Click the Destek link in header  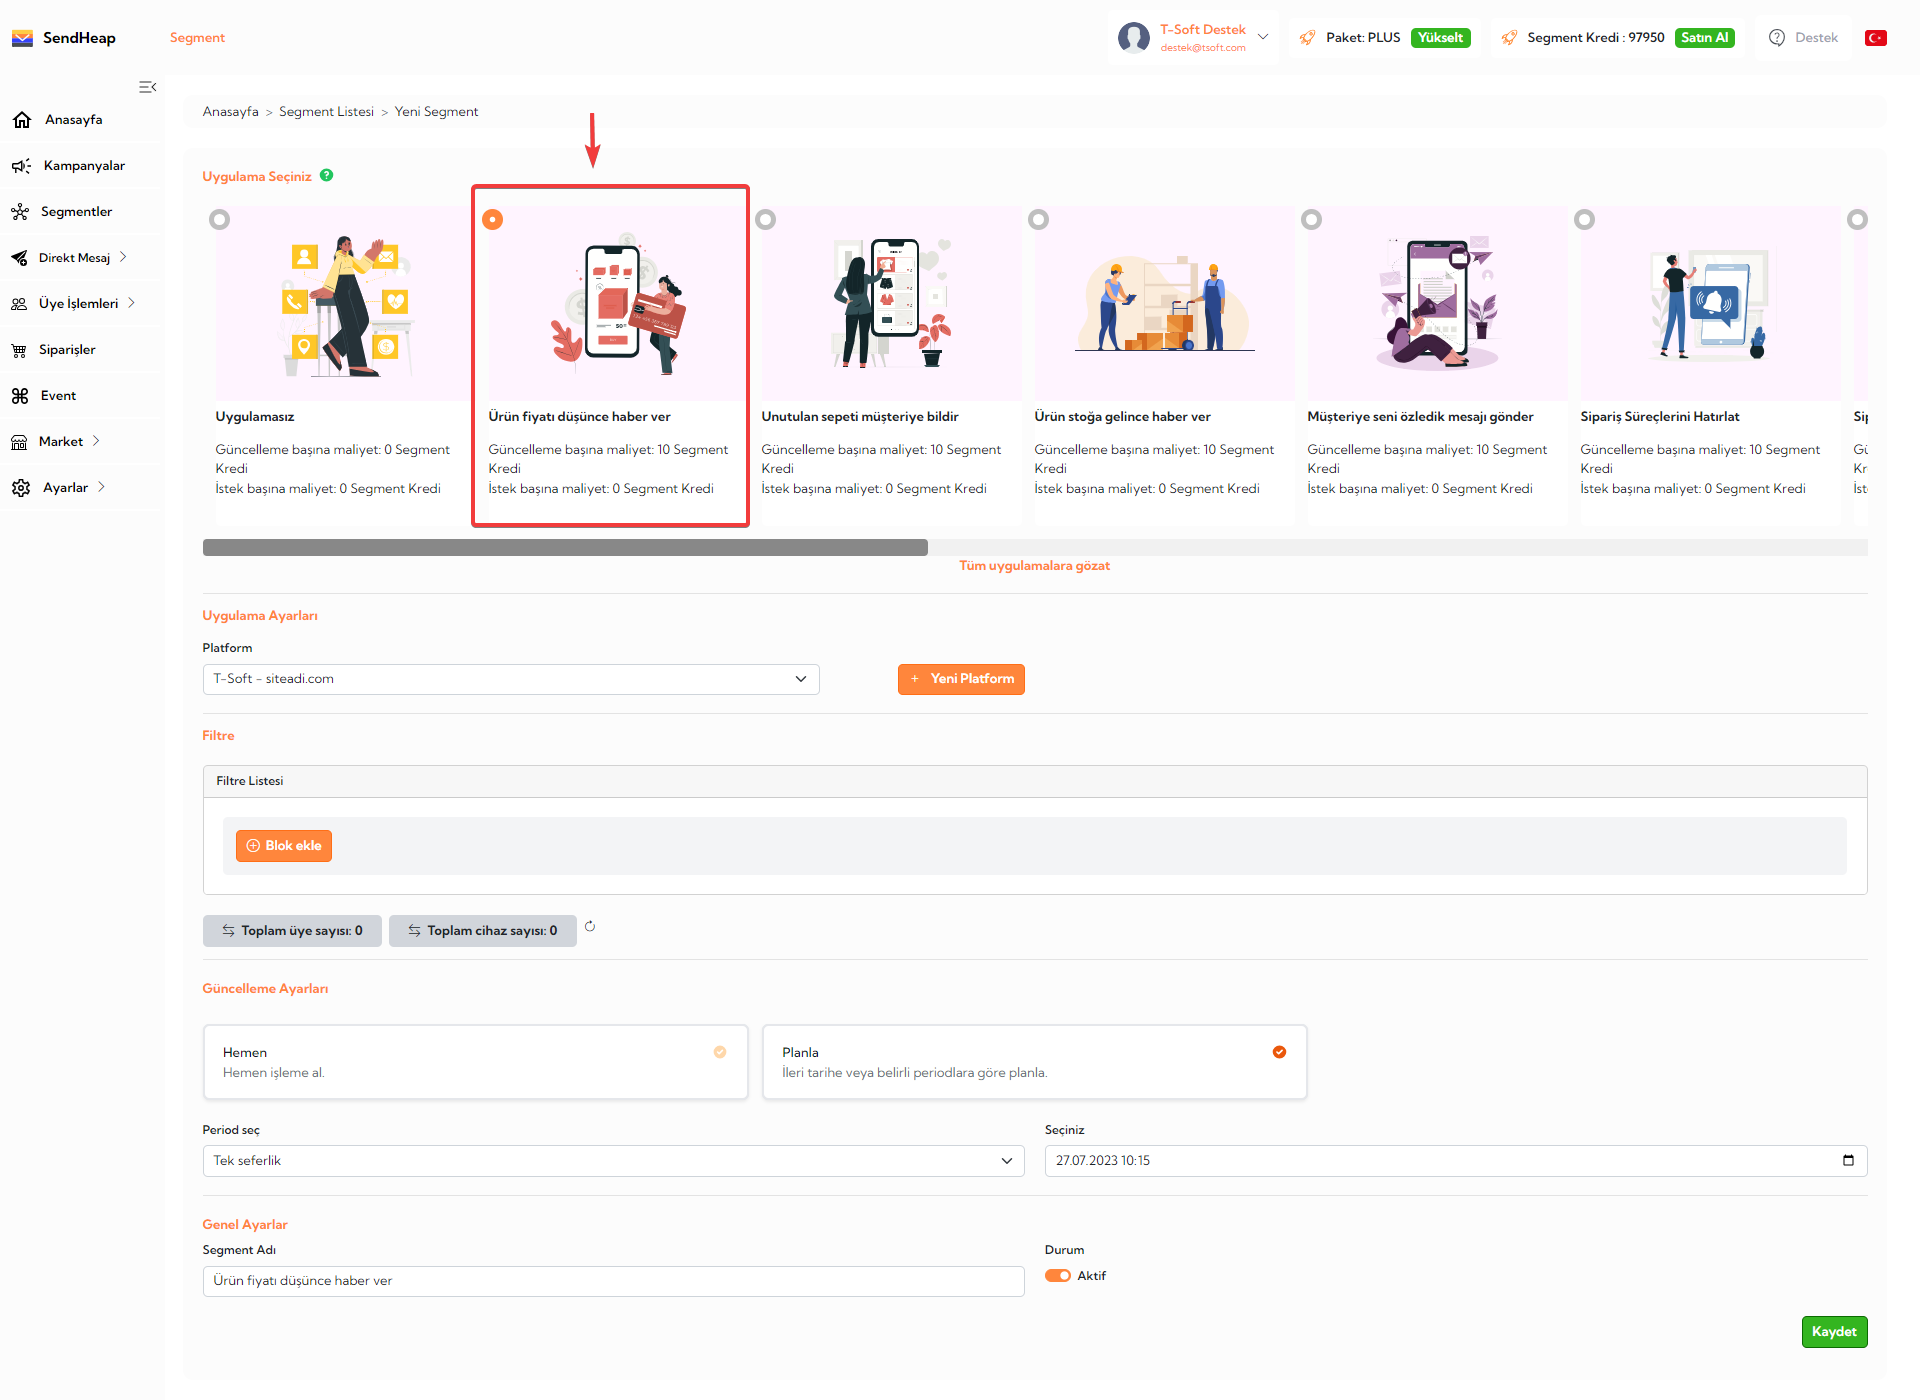[x=1816, y=38]
